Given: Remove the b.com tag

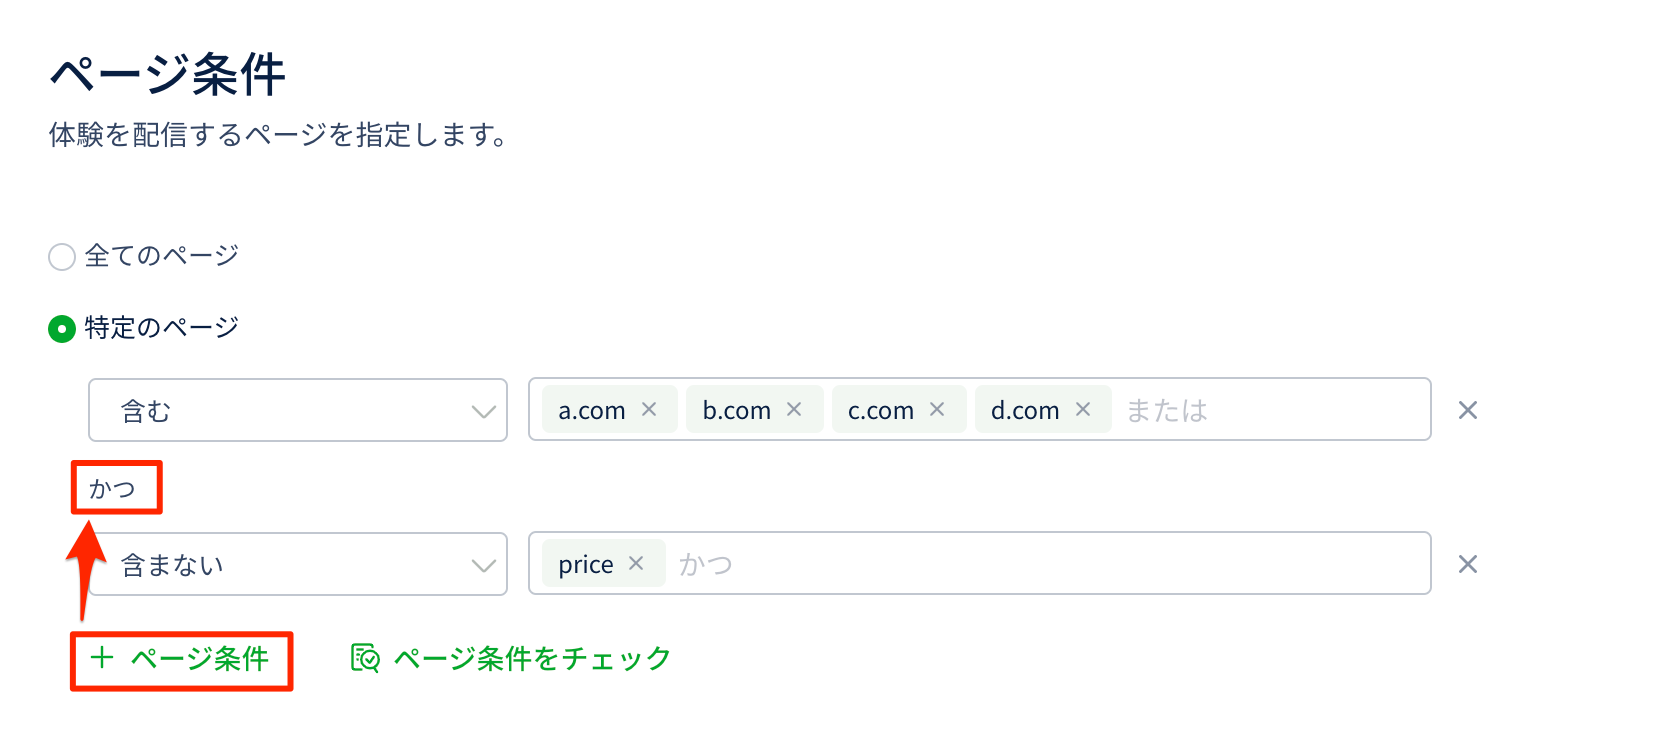Looking at the screenshot, I should tap(794, 409).
